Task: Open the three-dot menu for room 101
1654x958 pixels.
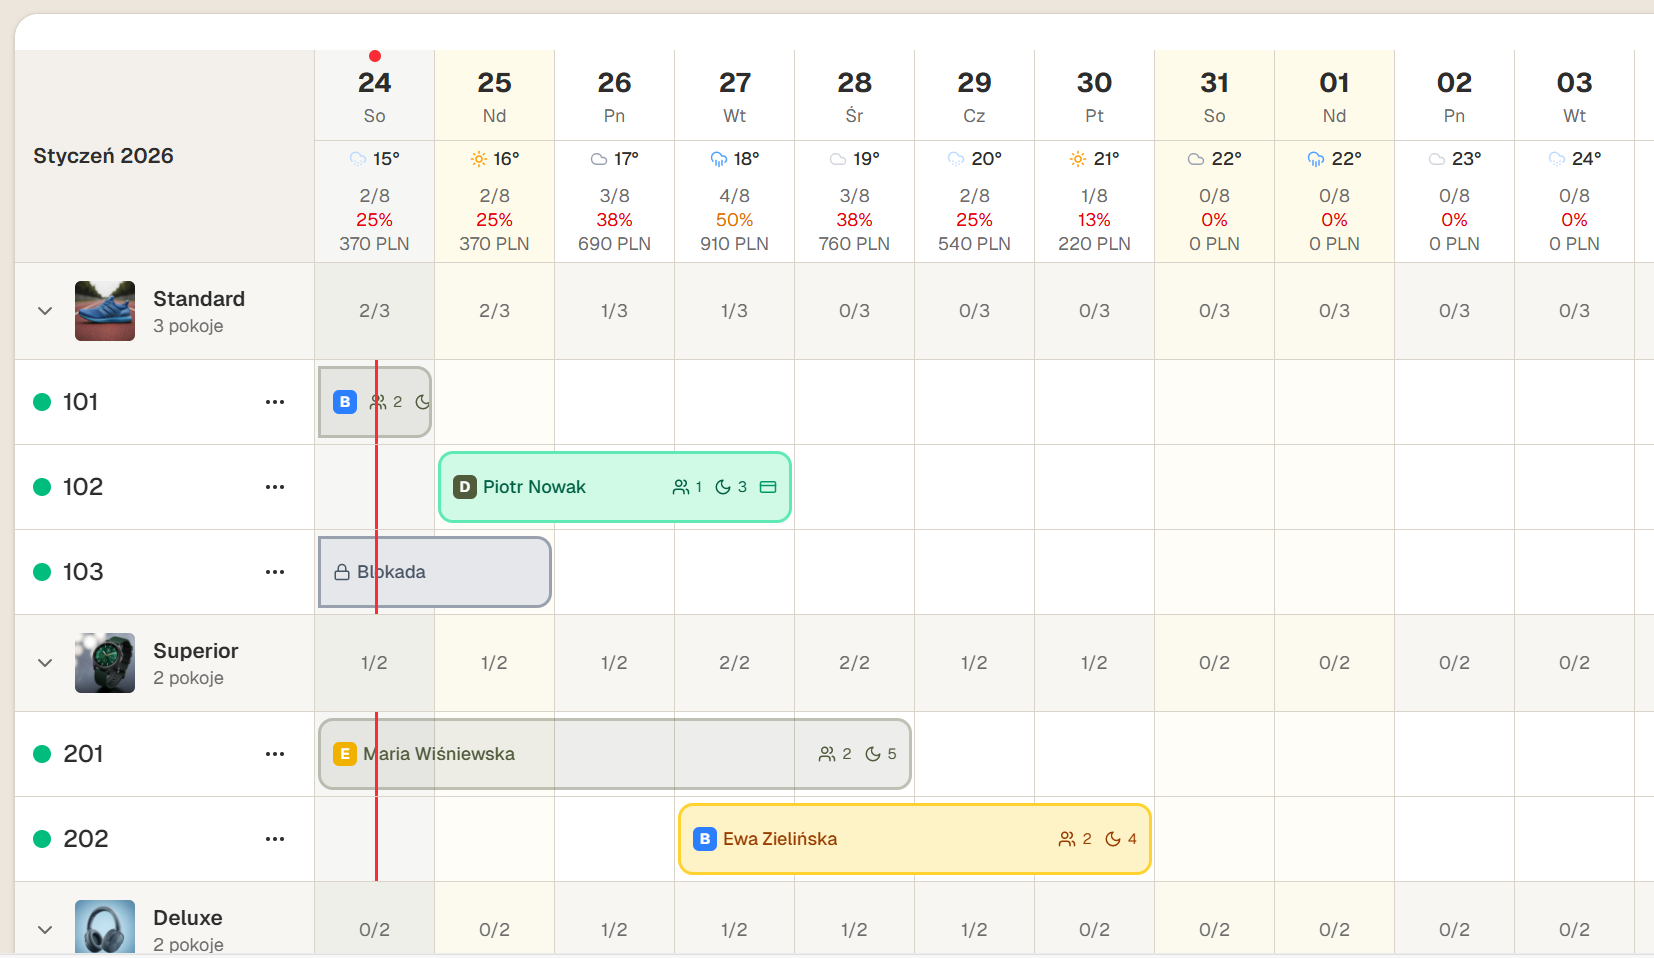Action: pos(275,402)
